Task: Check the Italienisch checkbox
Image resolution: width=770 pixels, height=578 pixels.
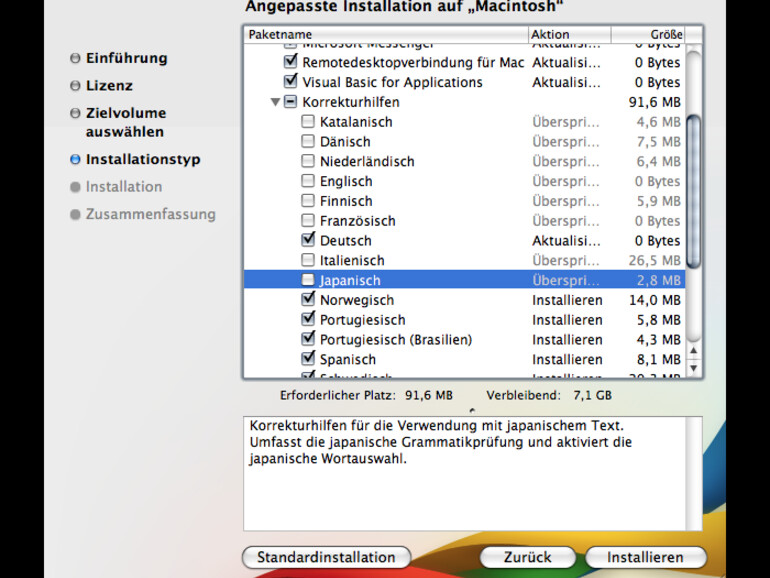Action: 308,260
